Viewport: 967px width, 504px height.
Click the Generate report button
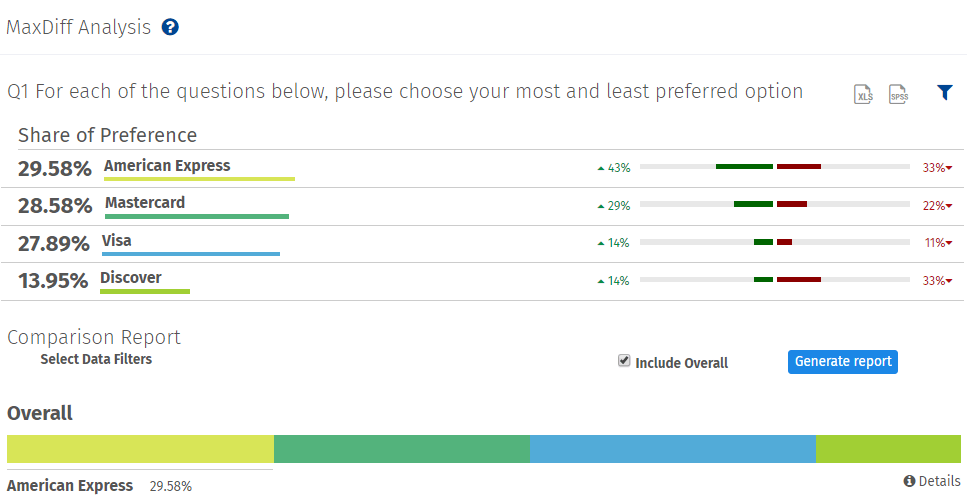(842, 361)
